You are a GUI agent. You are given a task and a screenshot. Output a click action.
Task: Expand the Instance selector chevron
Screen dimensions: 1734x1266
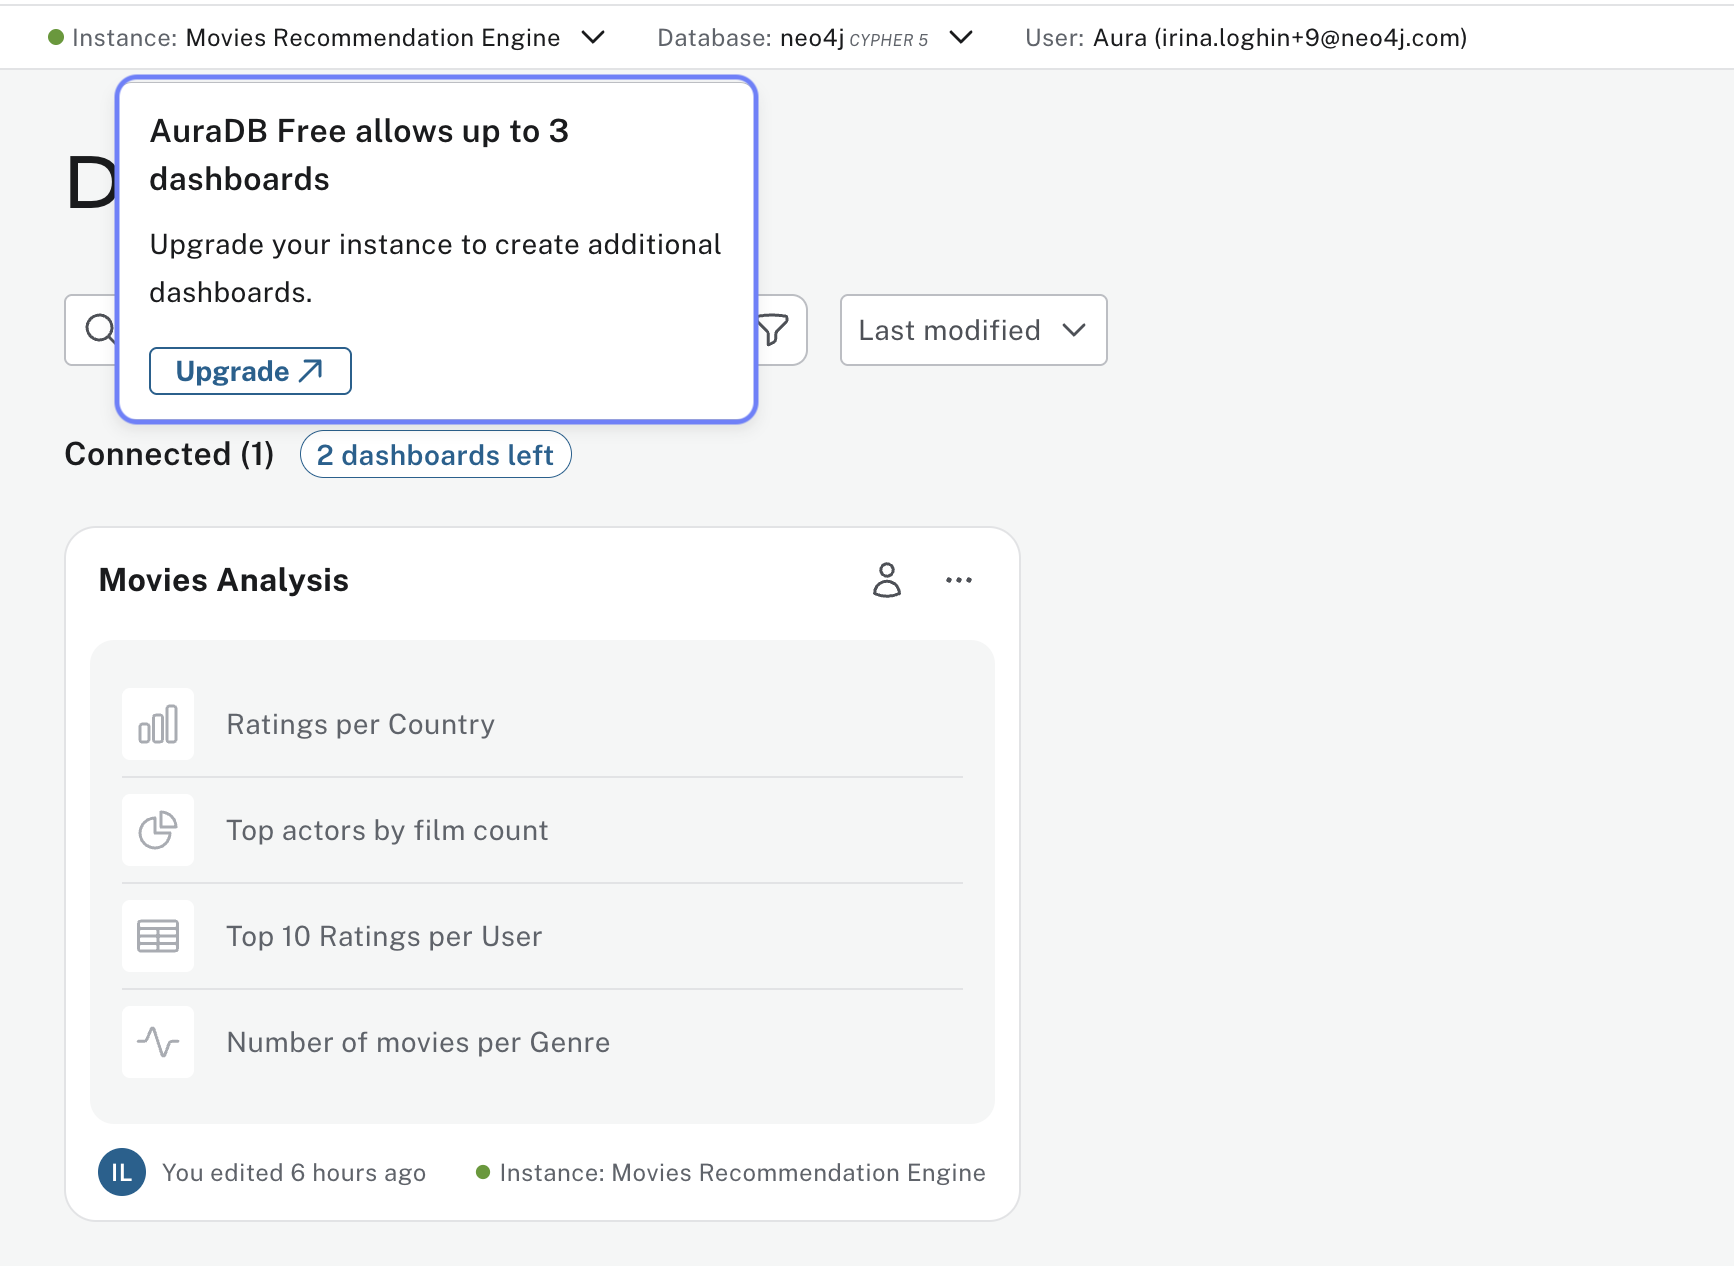point(593,38)
